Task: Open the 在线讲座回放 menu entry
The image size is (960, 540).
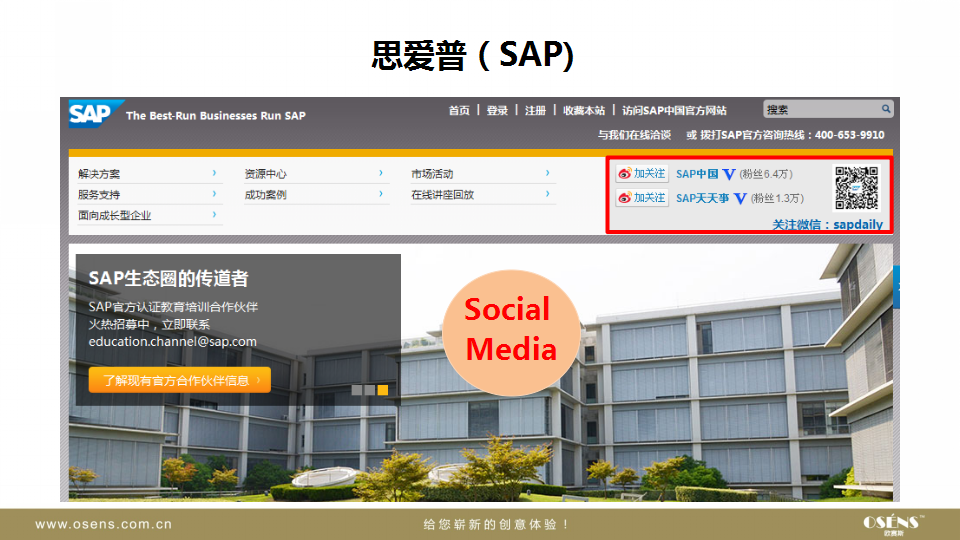Action: click(x=443, y=195)
